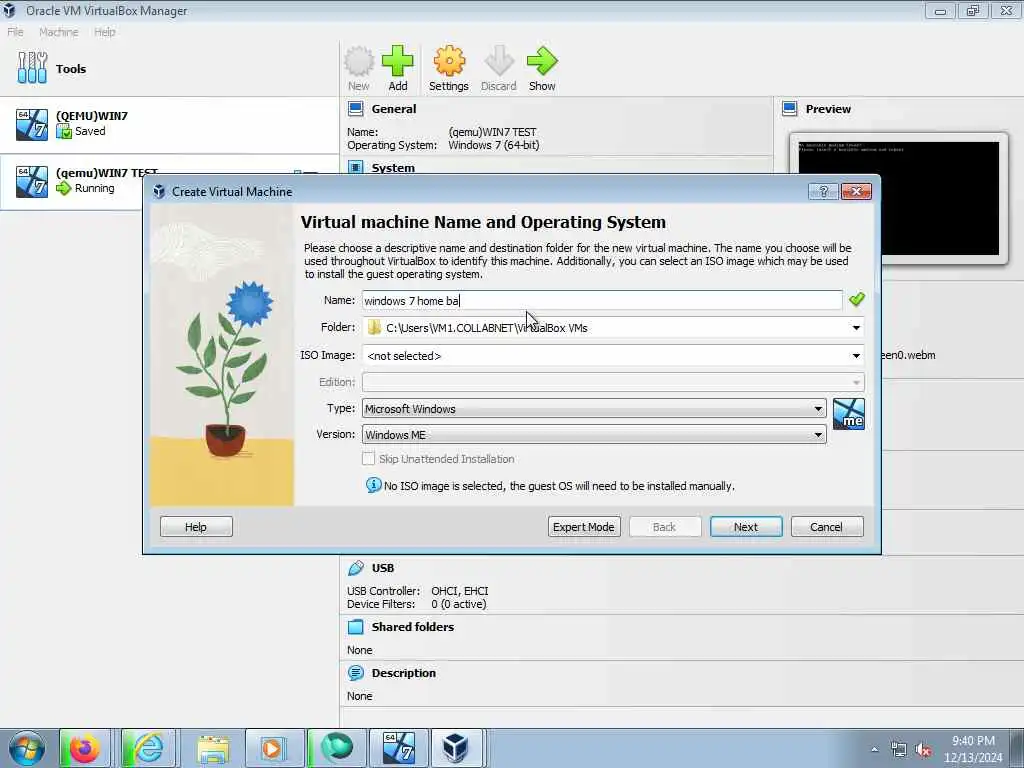
Task: Click Next to continue wizard
Action: click(x=746, y=526)
